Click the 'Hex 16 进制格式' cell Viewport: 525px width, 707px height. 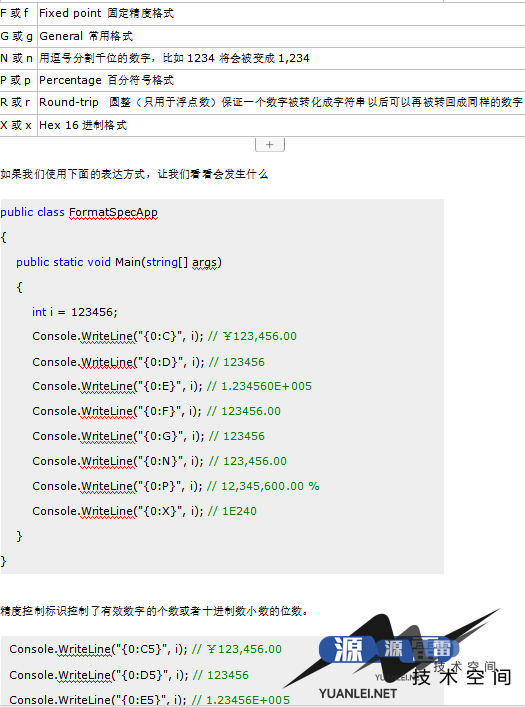click(x=281, y=125)
